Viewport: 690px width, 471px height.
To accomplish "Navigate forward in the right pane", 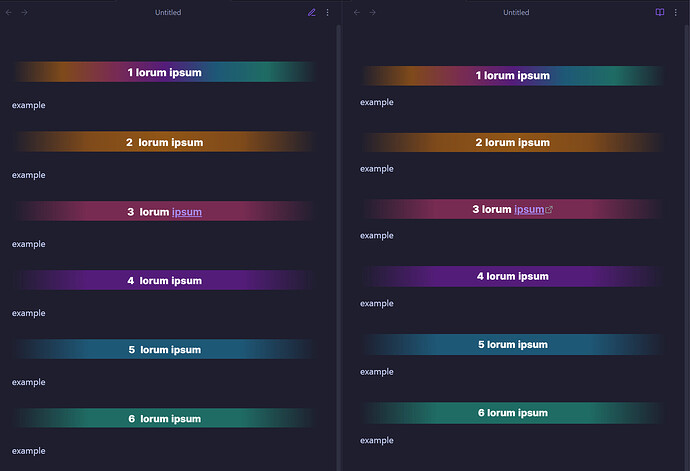I will [373, 12].
